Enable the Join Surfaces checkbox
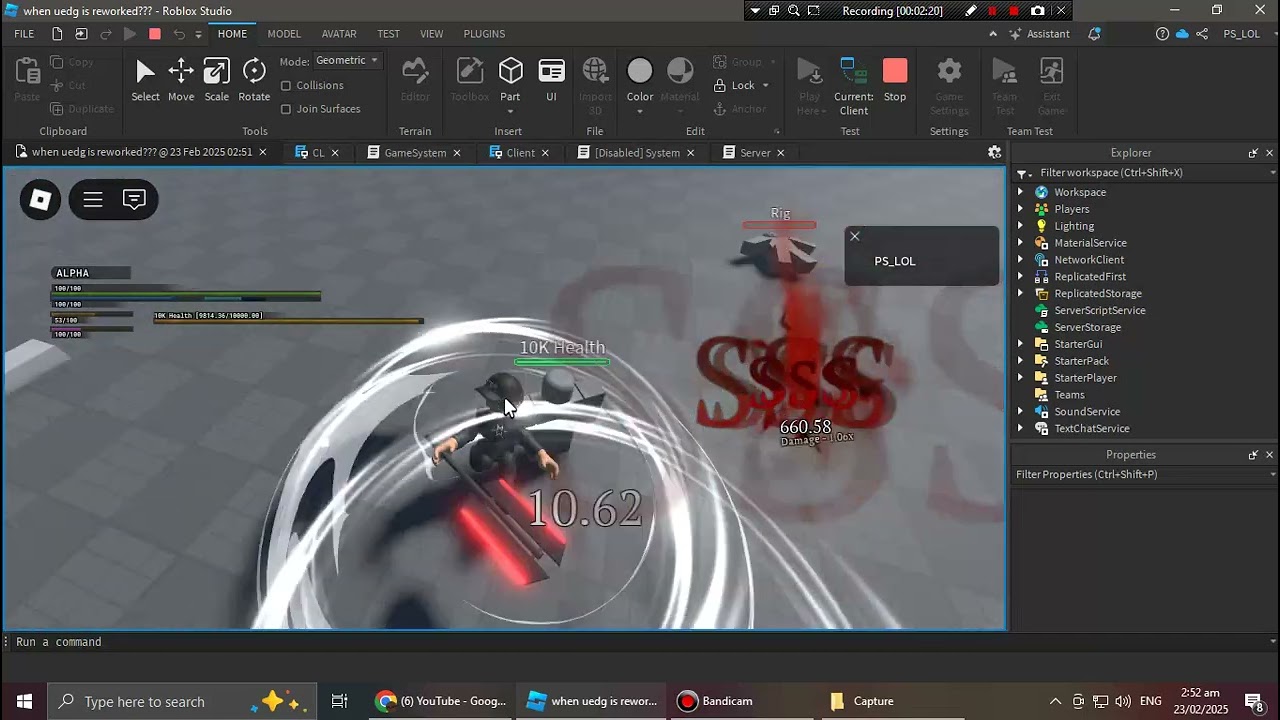The height and width of the screenshot is (720, 1280). (x=286, y=109)
